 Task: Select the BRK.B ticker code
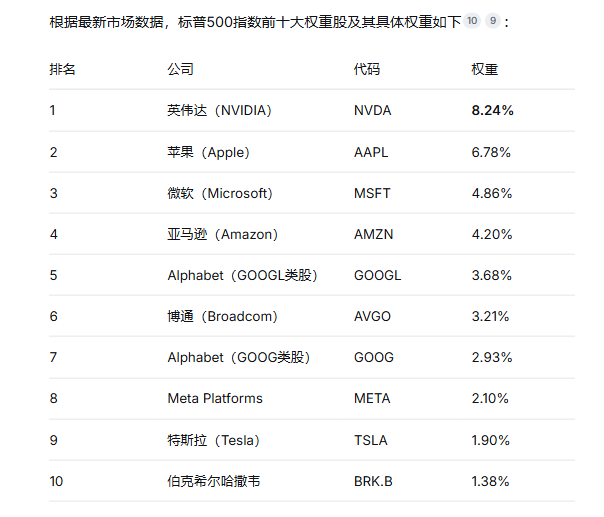(373, 482)
